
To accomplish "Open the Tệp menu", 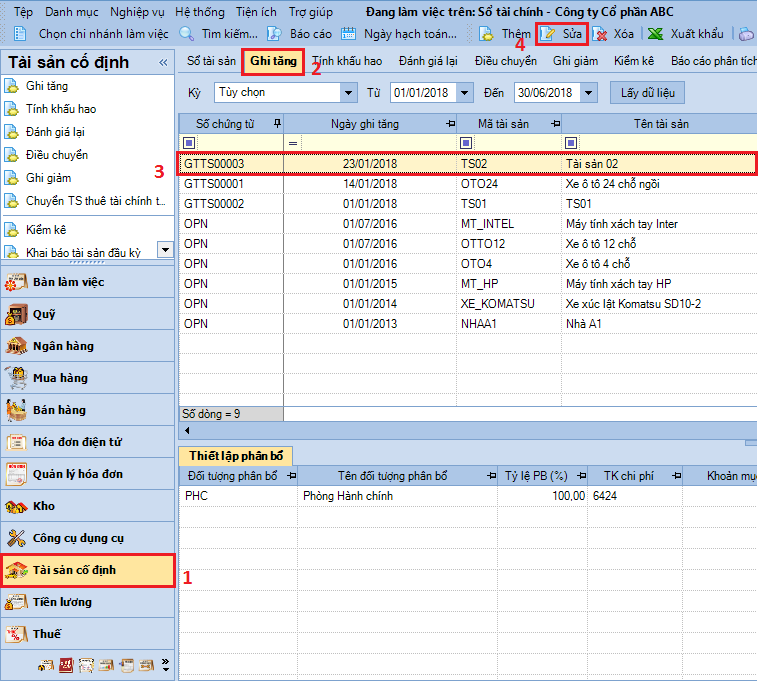I will coord(23,12).
